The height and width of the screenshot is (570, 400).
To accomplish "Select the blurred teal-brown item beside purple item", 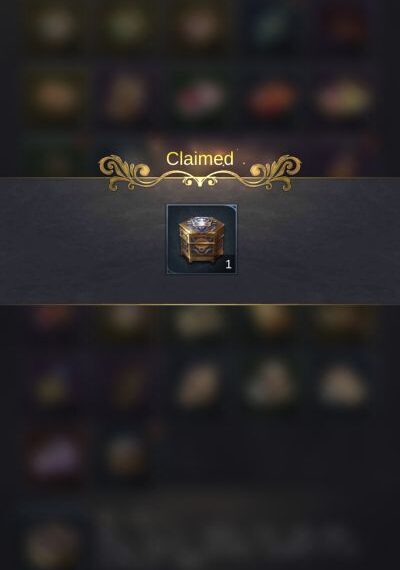I will coord(125,455).
